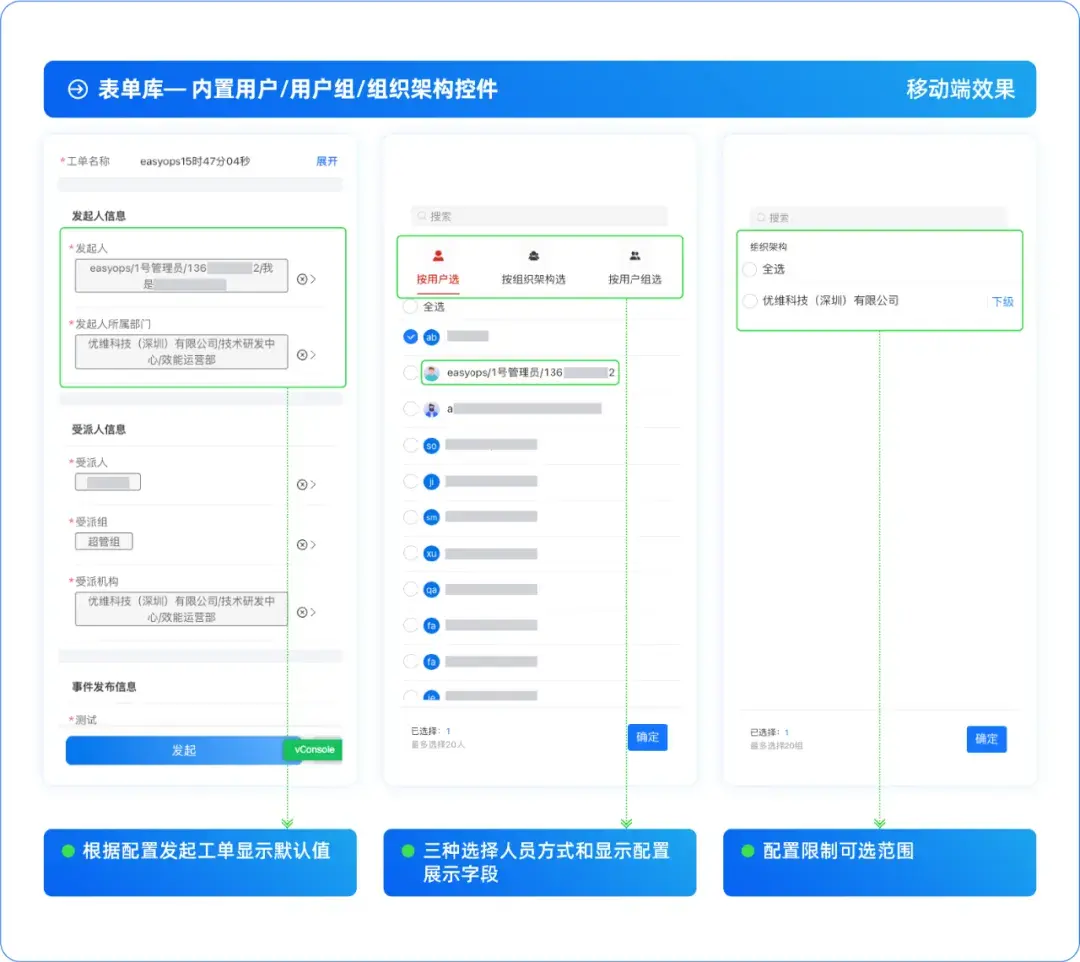Click the blue 'ab' avatar icon

pyautogui.click(x=432, y=336)
